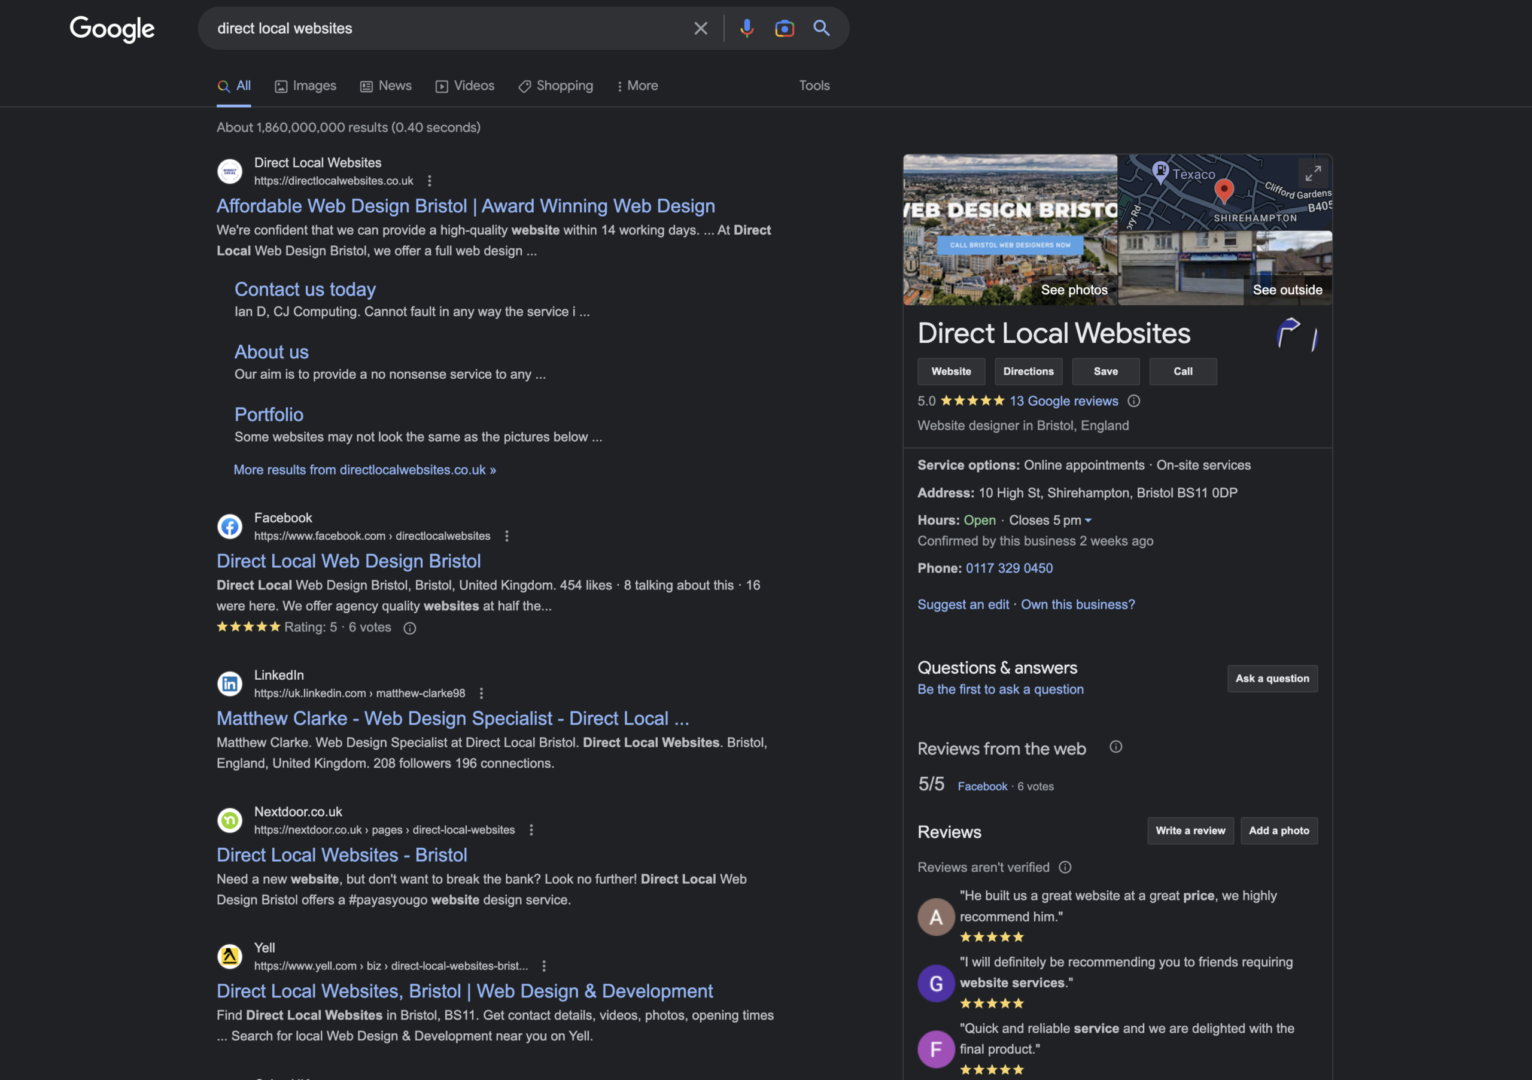The height and width of the screenshot is (1080, 1532).
Task: Click the Own this business? link
Action: point(1078,605)
